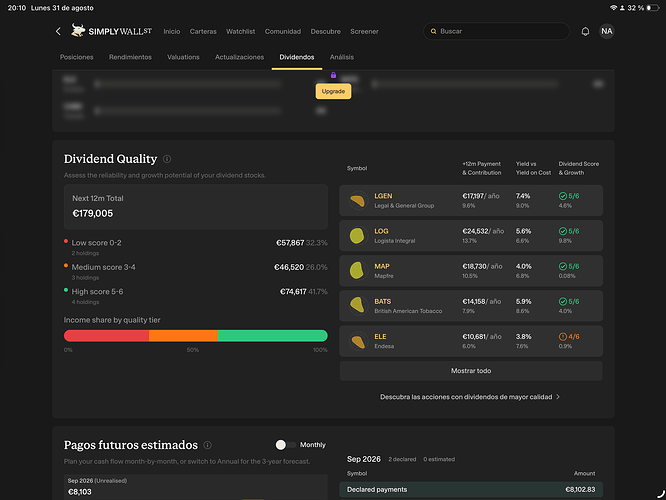Screen dimensions: 666x500
Task: Open the MAP snowflake icon
Action: [357, 271]
